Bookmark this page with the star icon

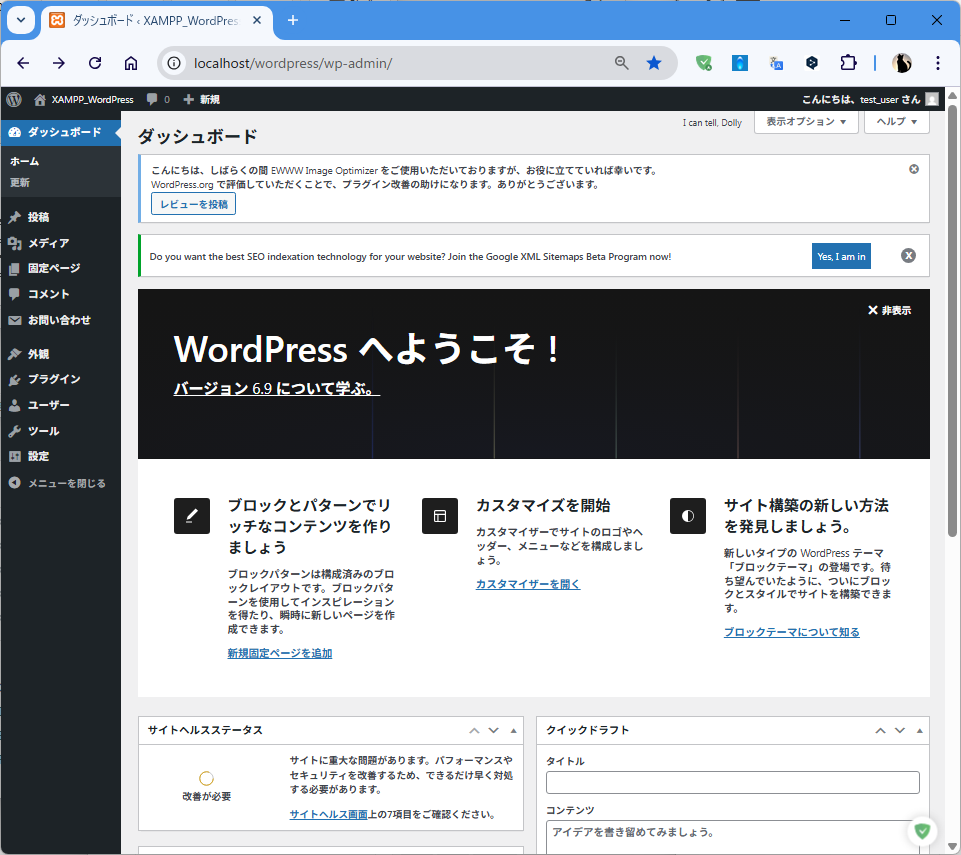click(654, 63)
